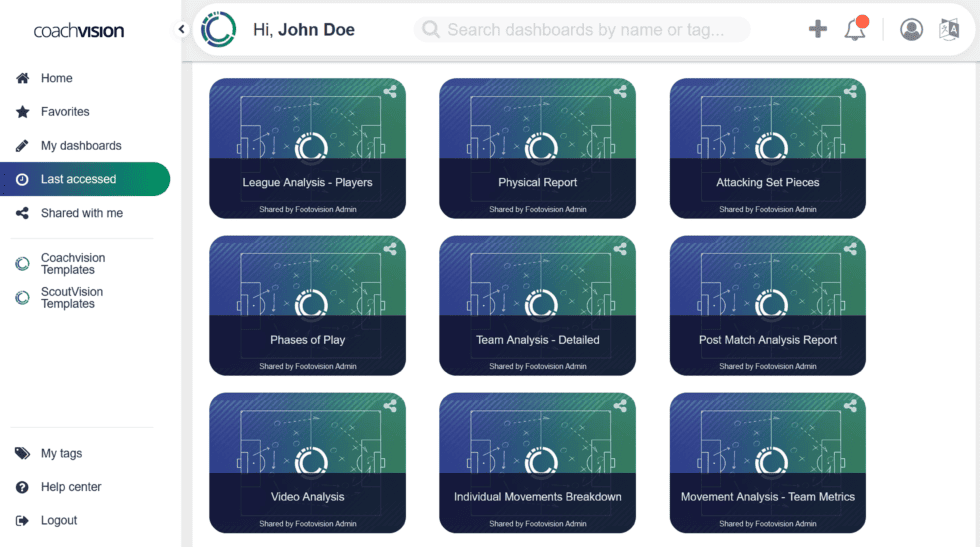Open My dashboards menu item

pyautogui.click(x=80, y=146)
